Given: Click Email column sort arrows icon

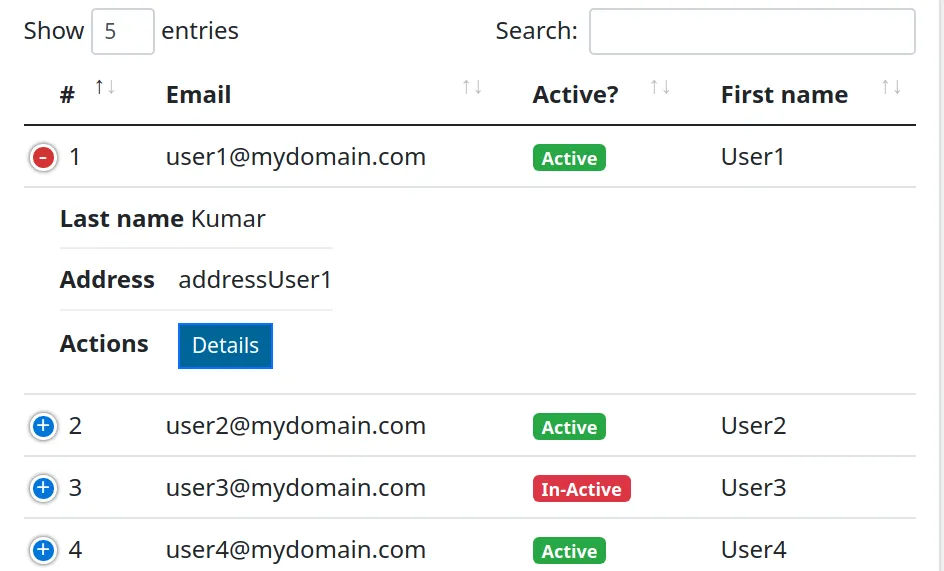Looking at the screenshot, I should tap(472, 88).
